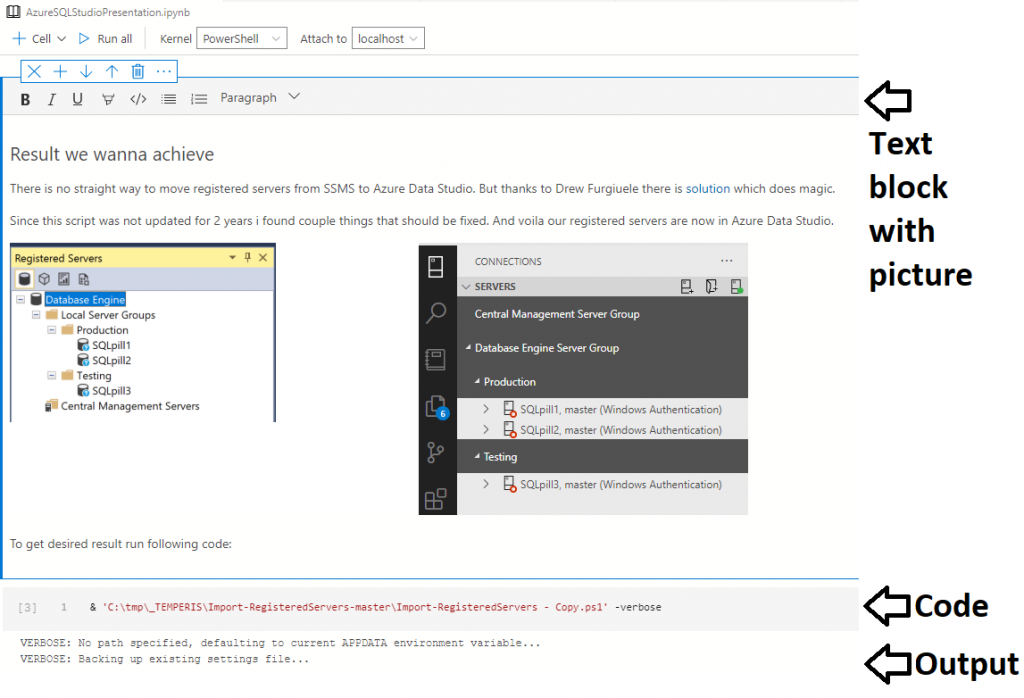Open Extensions view icon
This screenshot has height=698, width=1024.
[x=436, y=499]
